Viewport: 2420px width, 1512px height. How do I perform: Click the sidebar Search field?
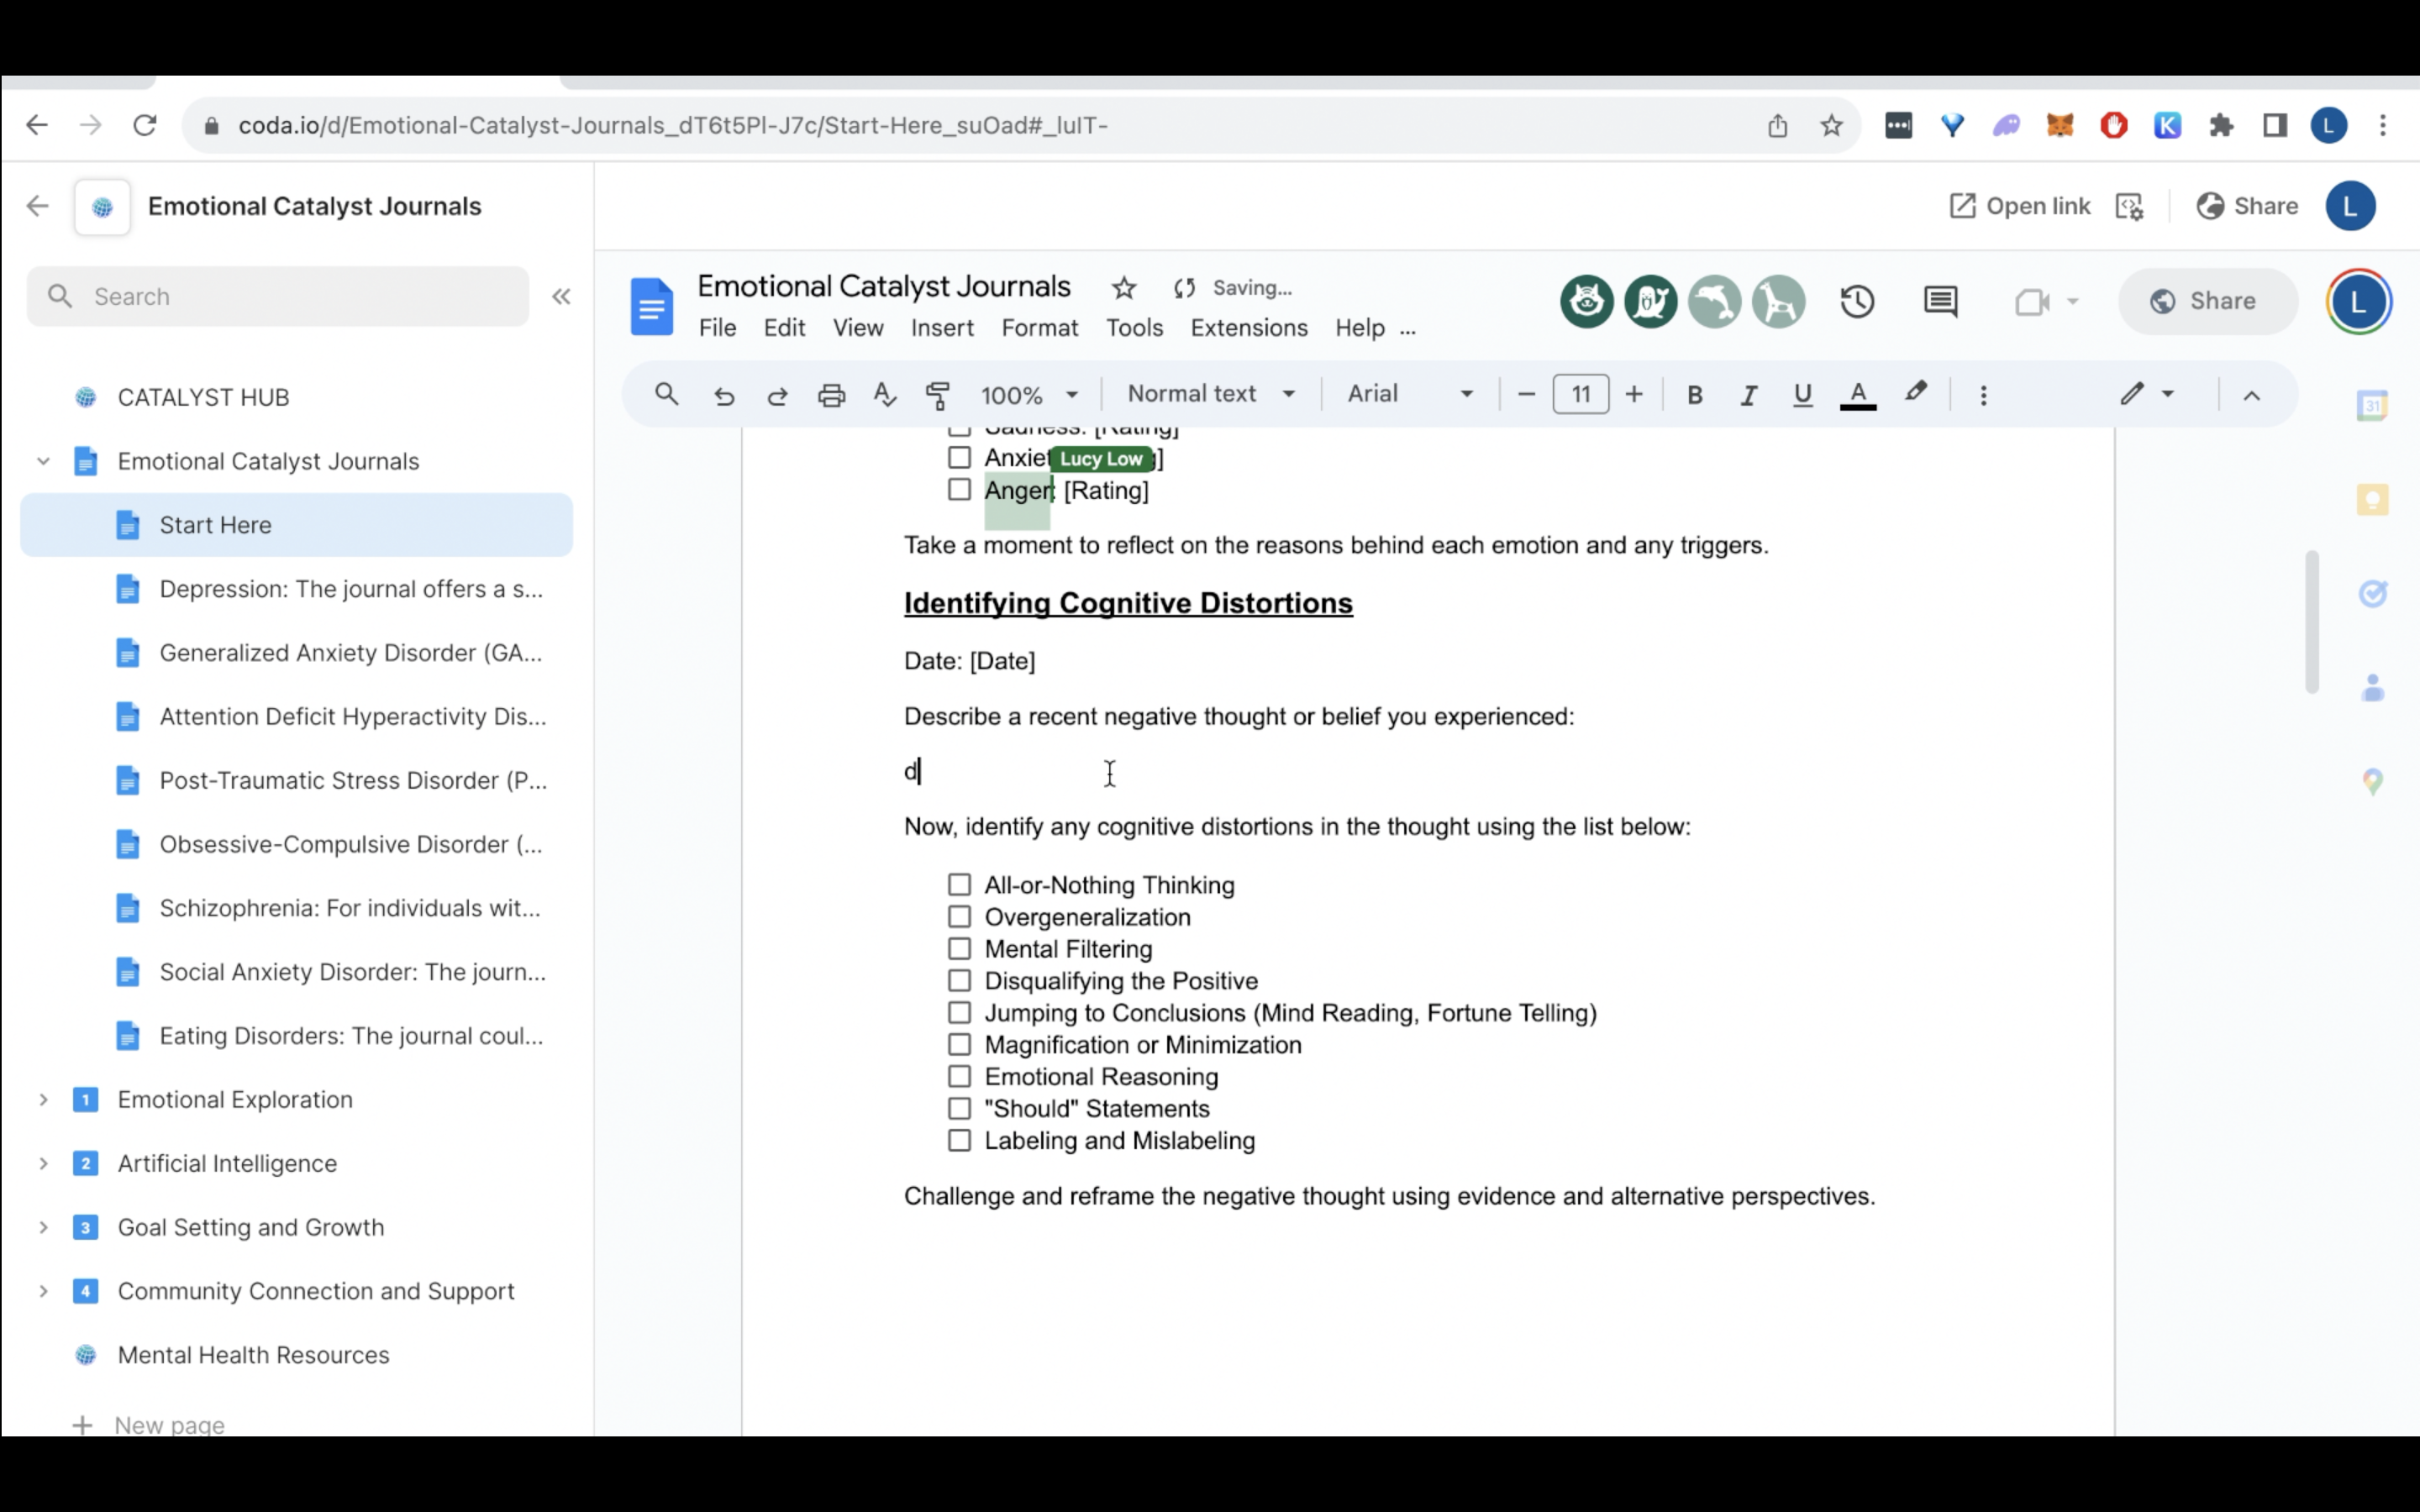pyautogui.click(x=278, y=297)
